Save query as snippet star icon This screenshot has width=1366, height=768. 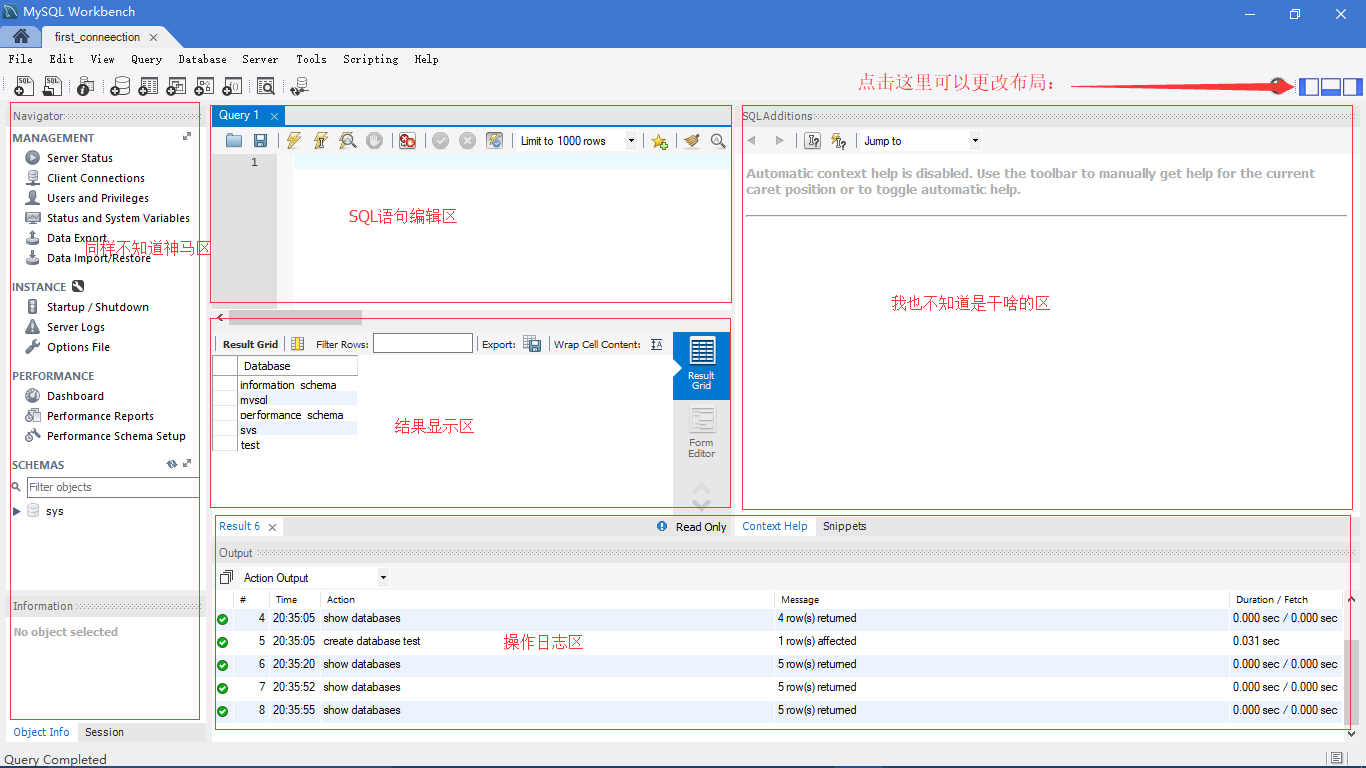click(x=659, y=141)
